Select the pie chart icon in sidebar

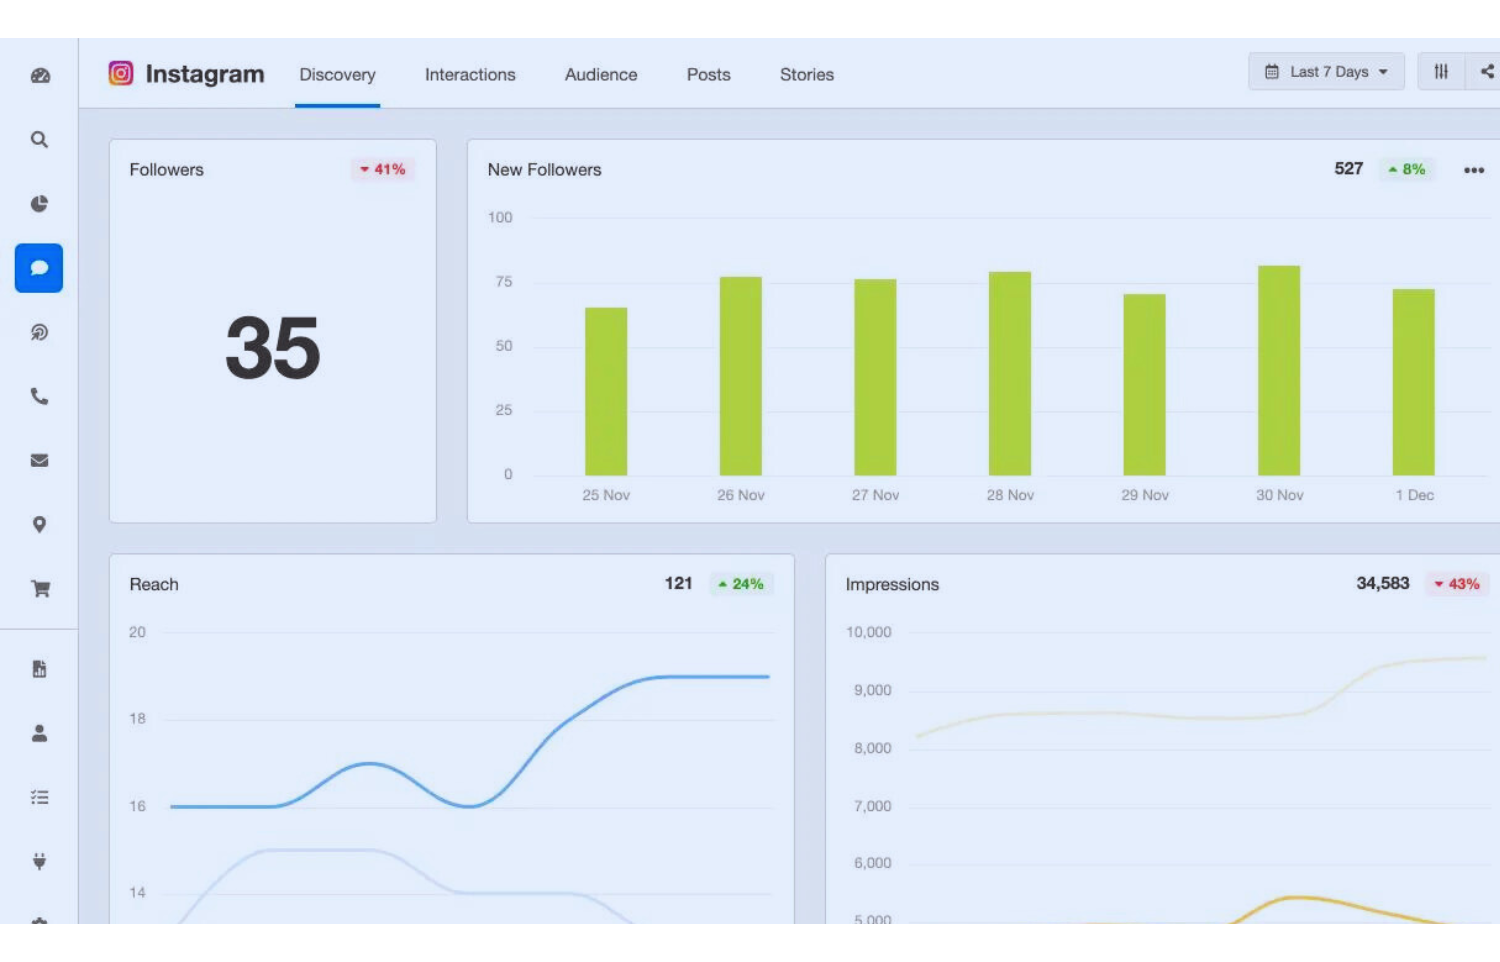39,204
